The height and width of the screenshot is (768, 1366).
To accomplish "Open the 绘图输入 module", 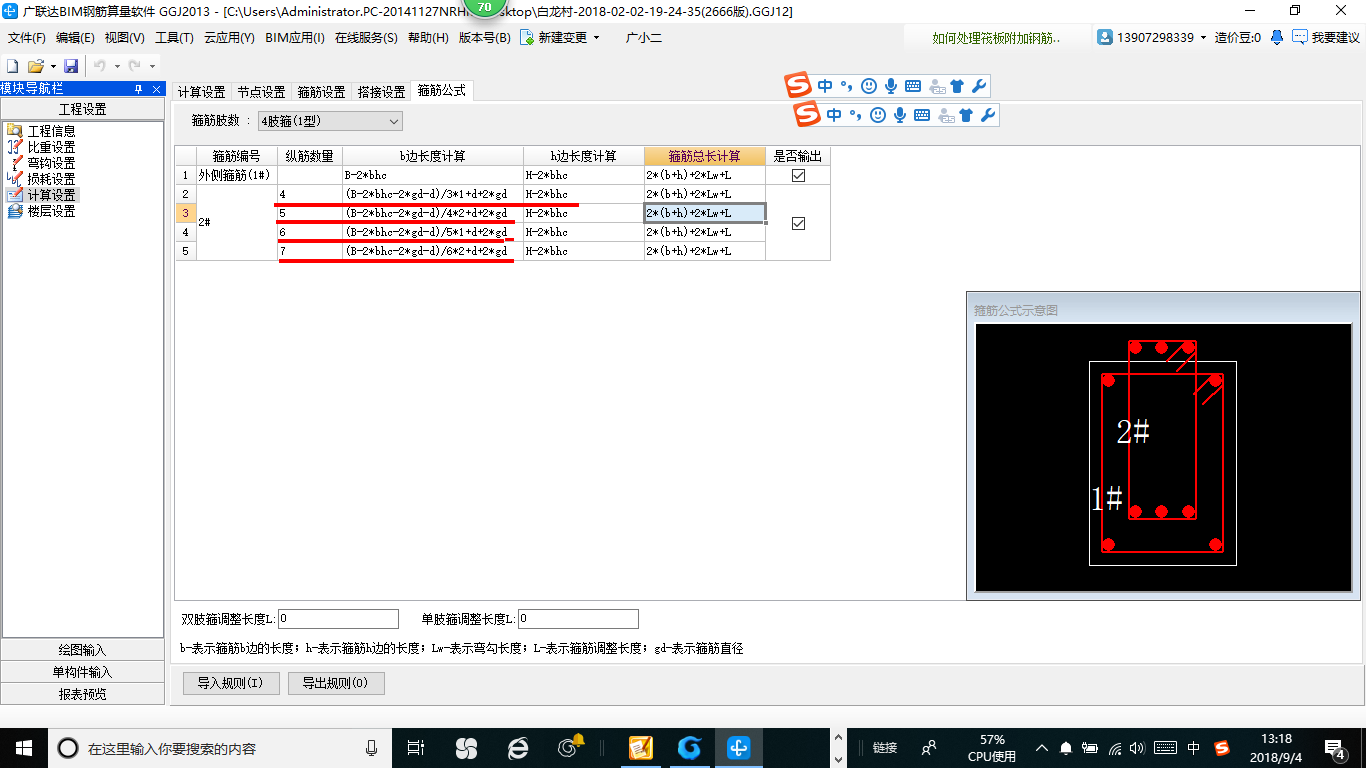I will 82,650.
